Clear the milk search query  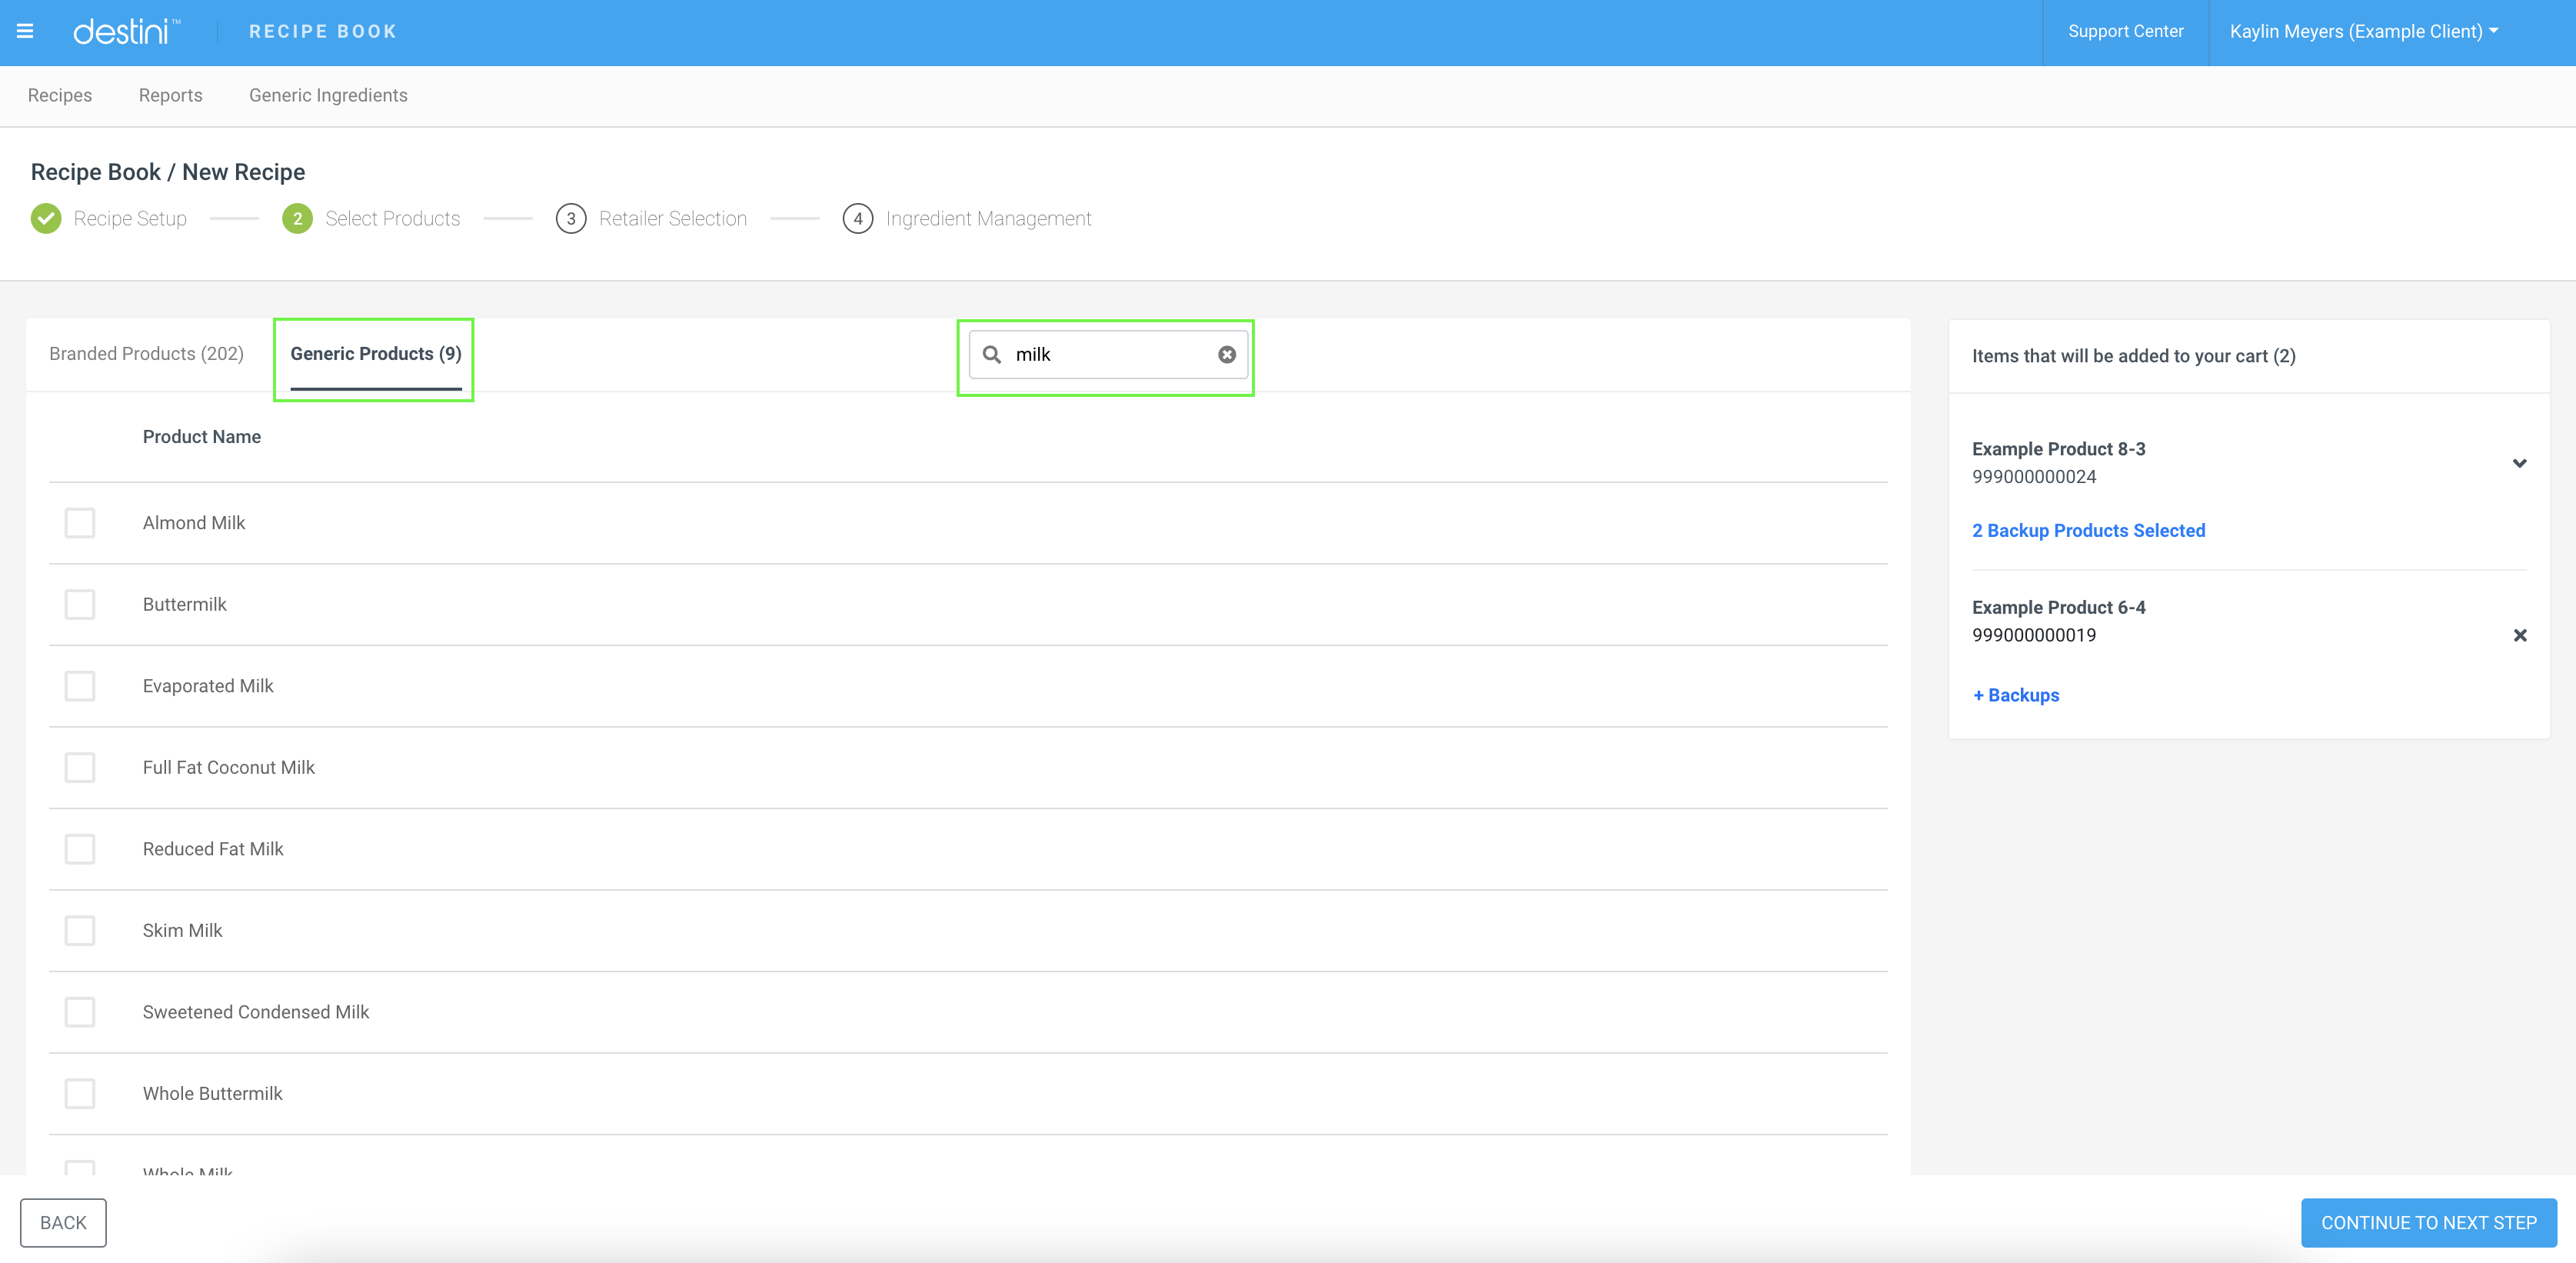point(1227,355)
